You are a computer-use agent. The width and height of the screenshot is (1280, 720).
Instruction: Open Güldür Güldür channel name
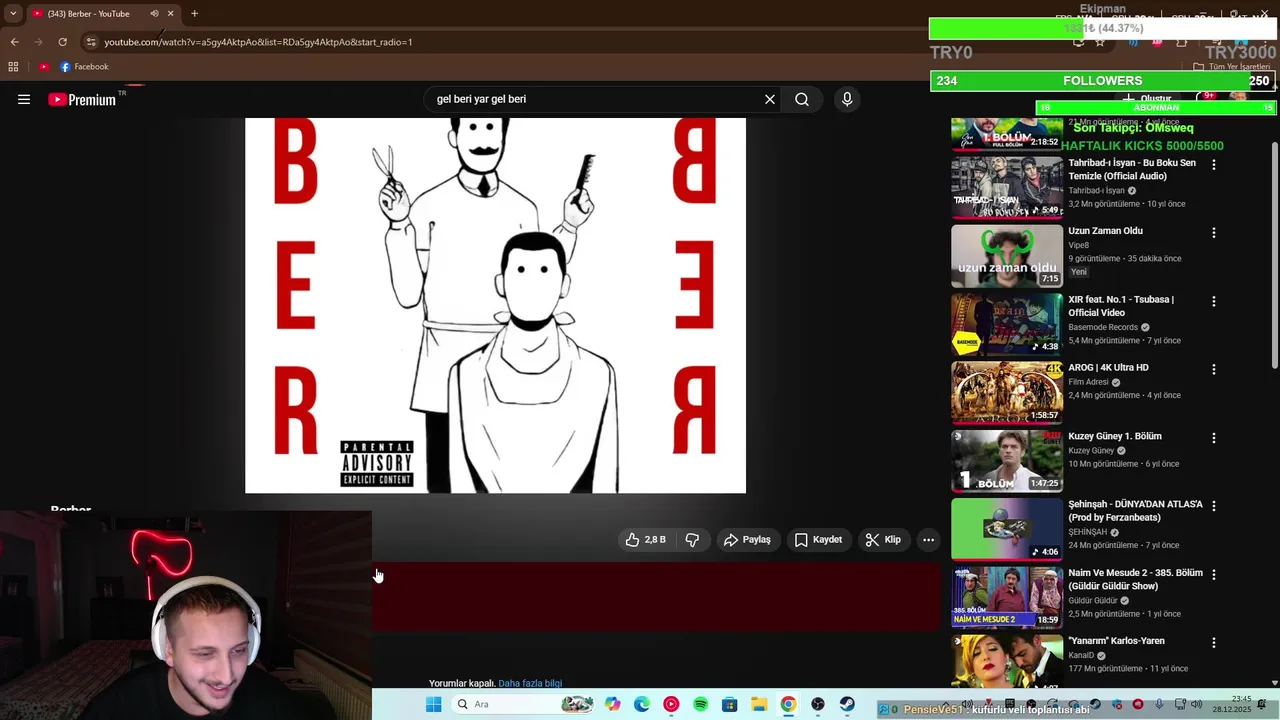click(x=1093, y=601)
